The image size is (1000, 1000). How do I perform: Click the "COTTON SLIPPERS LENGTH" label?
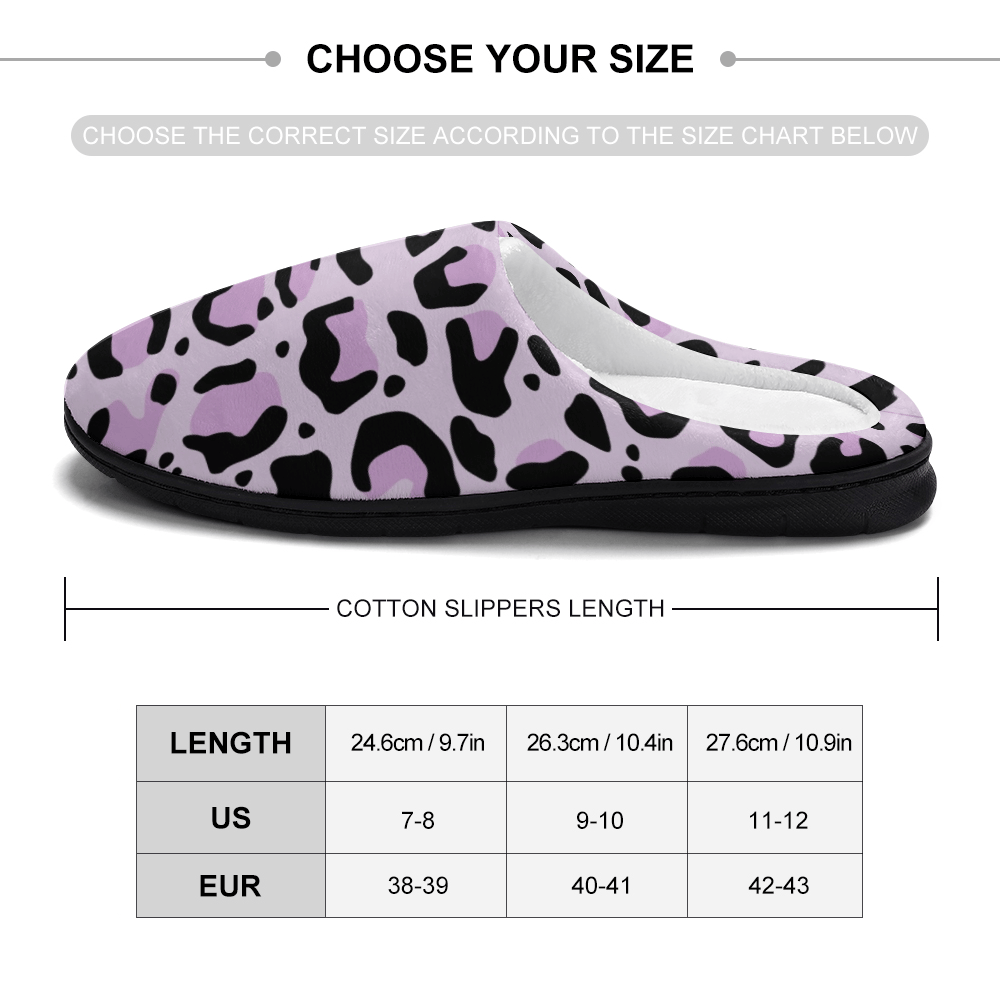pos(500,608)
